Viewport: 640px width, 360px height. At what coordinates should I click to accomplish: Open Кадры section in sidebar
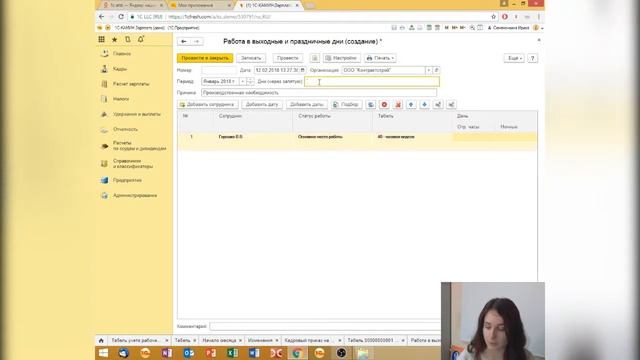(x=120, y=69)
